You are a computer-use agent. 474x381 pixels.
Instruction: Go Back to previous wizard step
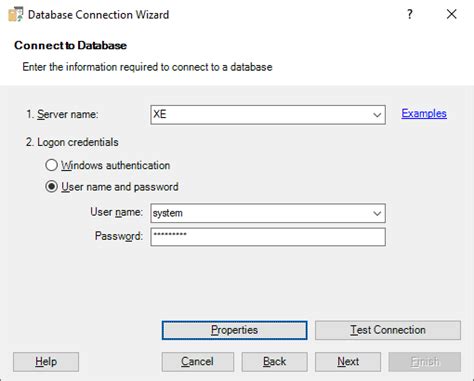coord(274,362)
